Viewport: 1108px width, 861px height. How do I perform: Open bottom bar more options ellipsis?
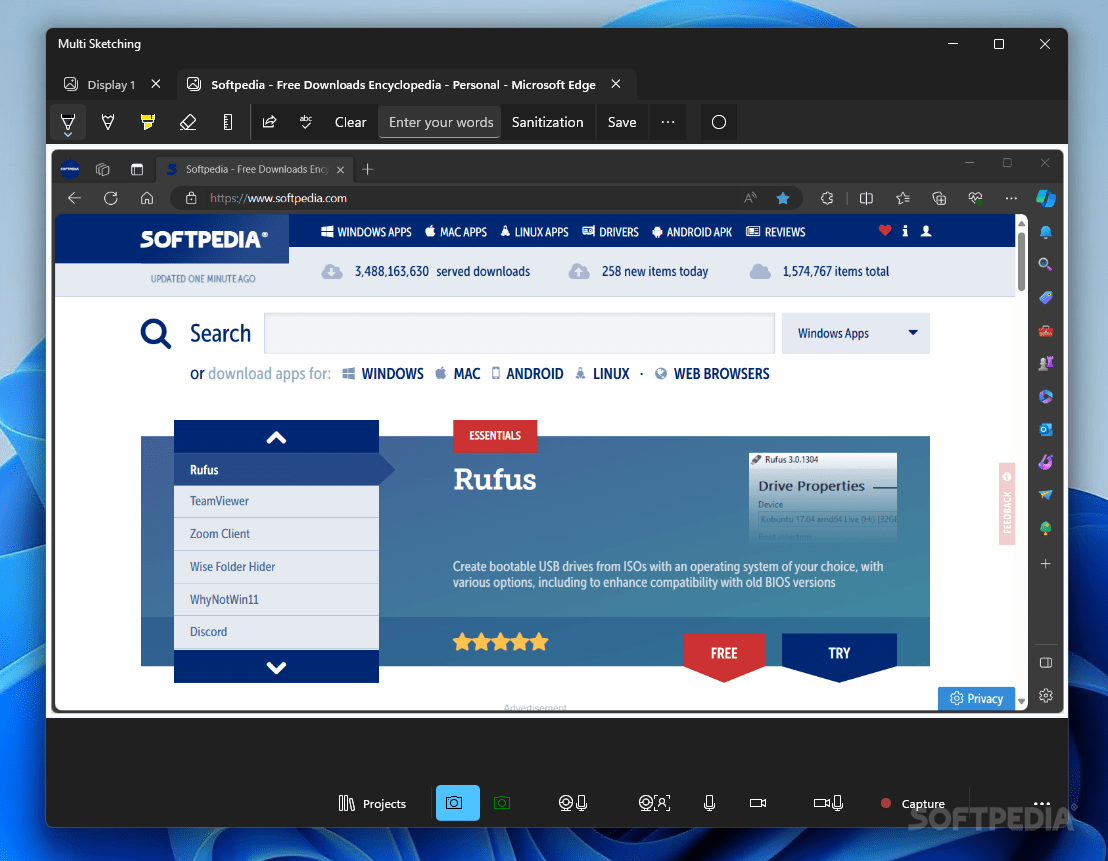(x=1042, y=803)
